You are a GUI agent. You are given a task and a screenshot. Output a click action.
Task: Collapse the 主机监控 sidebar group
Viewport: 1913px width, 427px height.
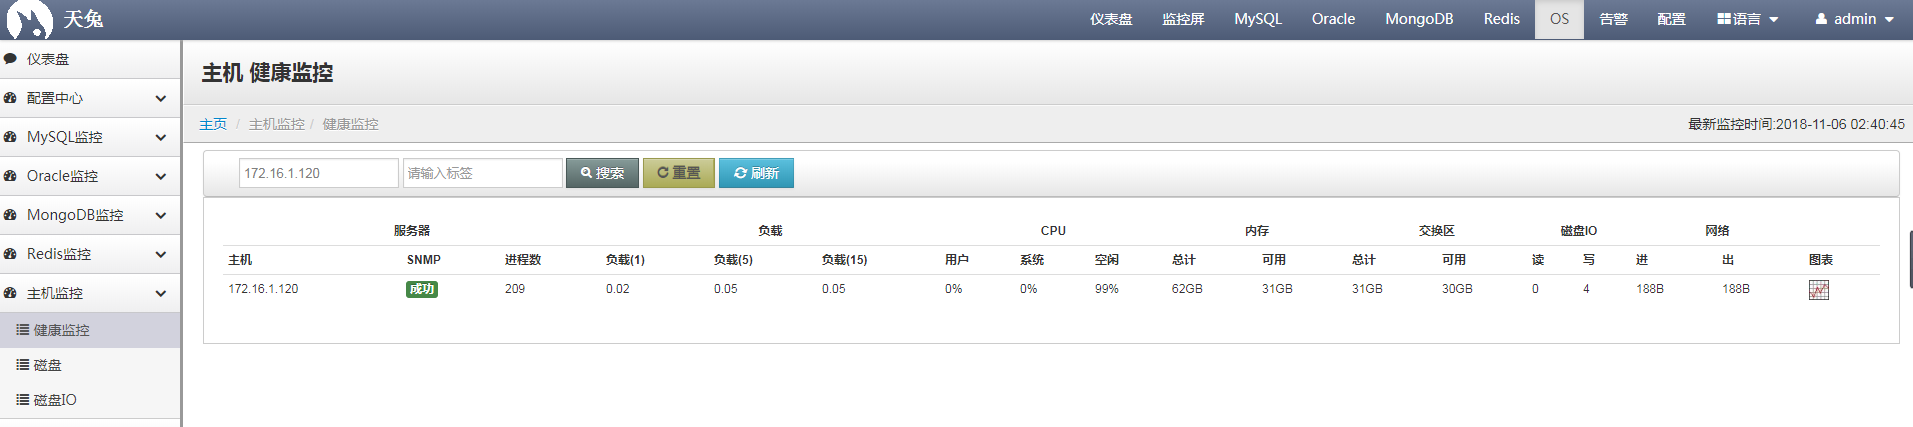tap(160, 293)
